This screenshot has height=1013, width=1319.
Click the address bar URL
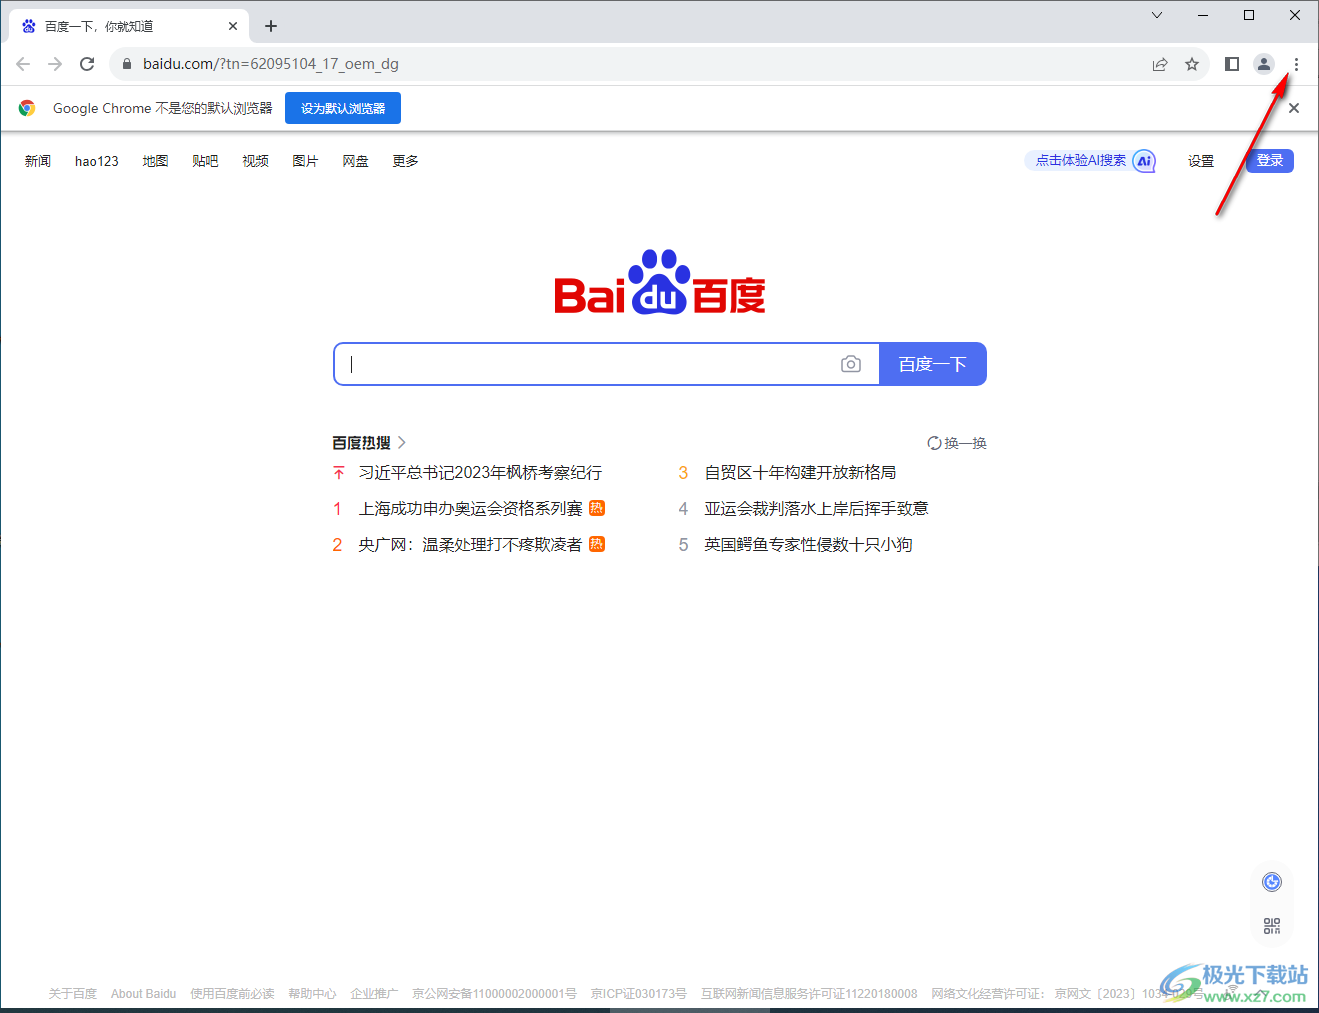(x=271, y=64)
